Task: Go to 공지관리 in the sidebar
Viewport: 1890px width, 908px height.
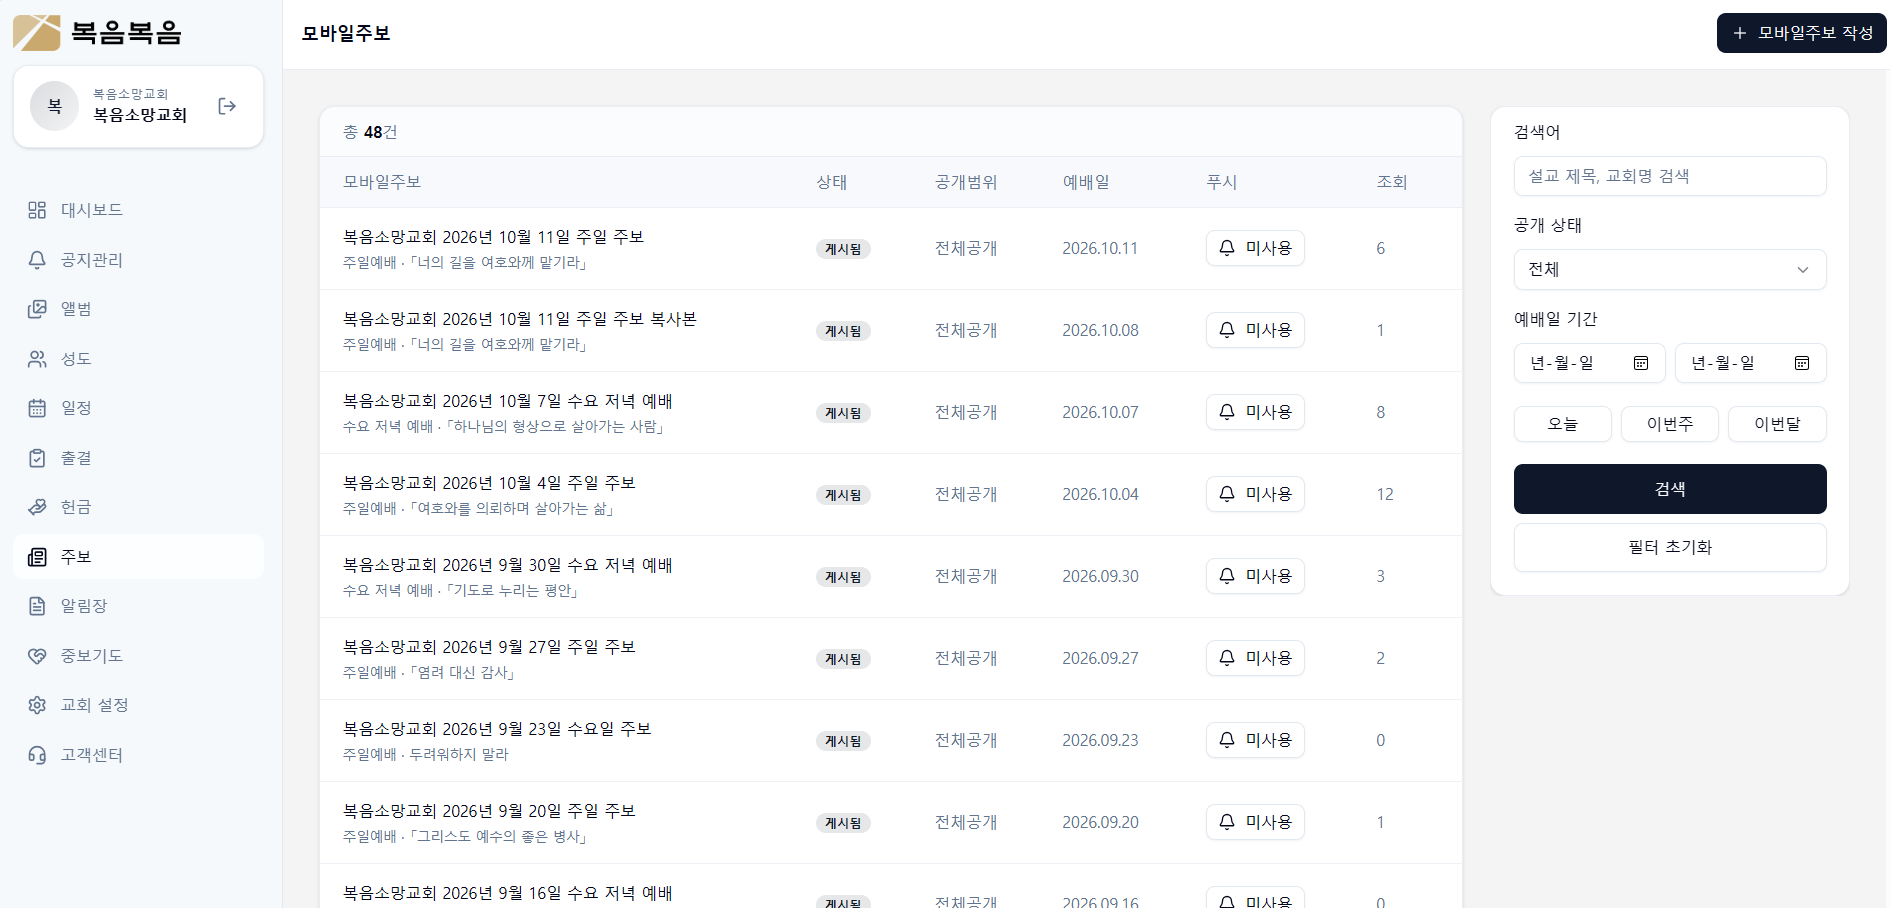Action: click(138, 260)
